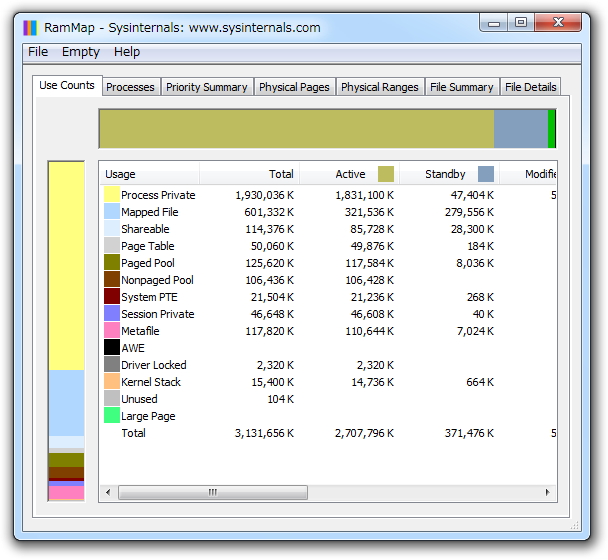Select the Nonpaged Pool row label
Image resolution: width=608 pixels, height=560 pixels.
click(x=157, y=280)
